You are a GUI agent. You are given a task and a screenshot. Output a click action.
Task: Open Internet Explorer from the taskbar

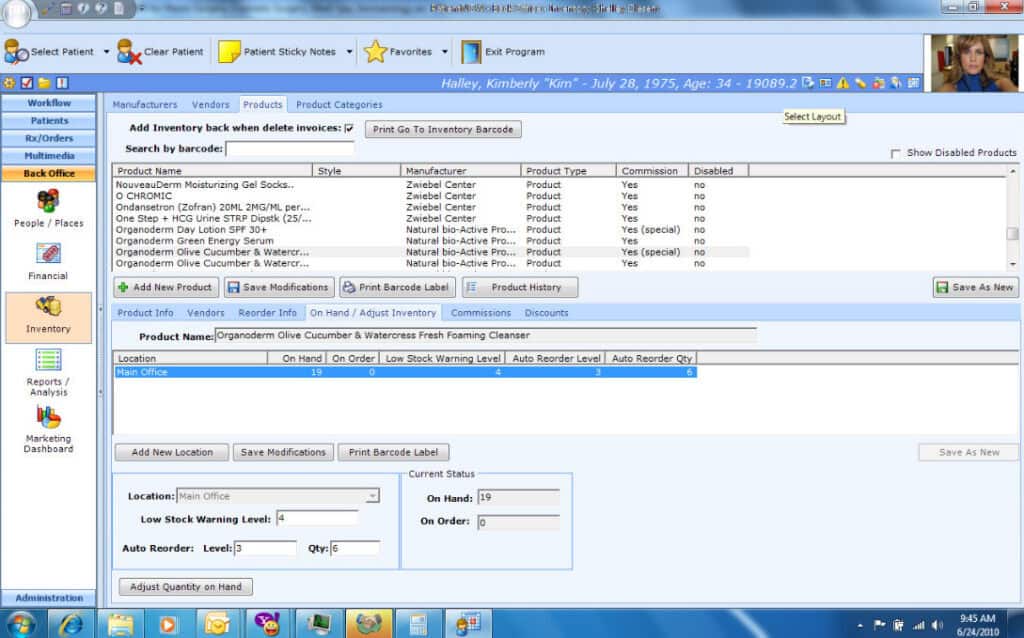[x=71, y=624]
